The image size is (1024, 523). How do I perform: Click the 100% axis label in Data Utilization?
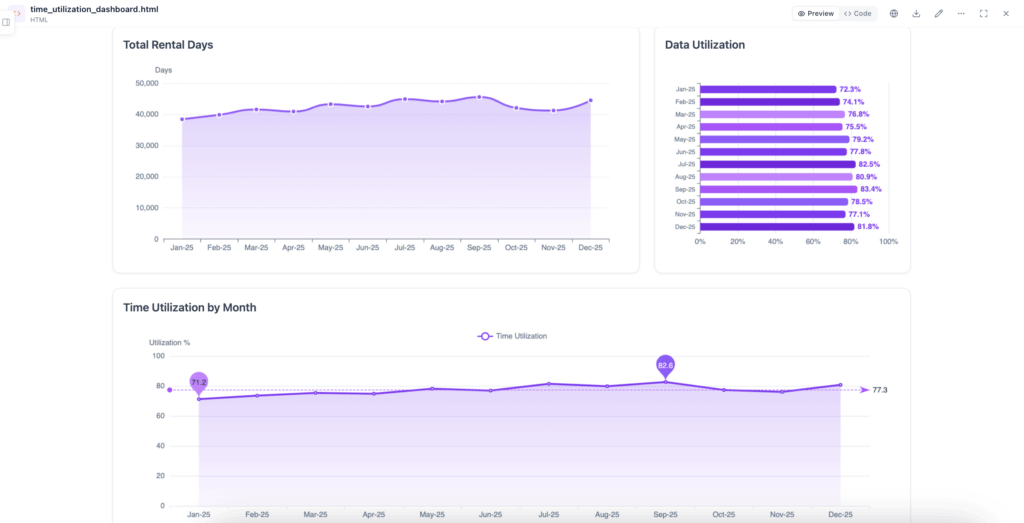pos(888,242)
